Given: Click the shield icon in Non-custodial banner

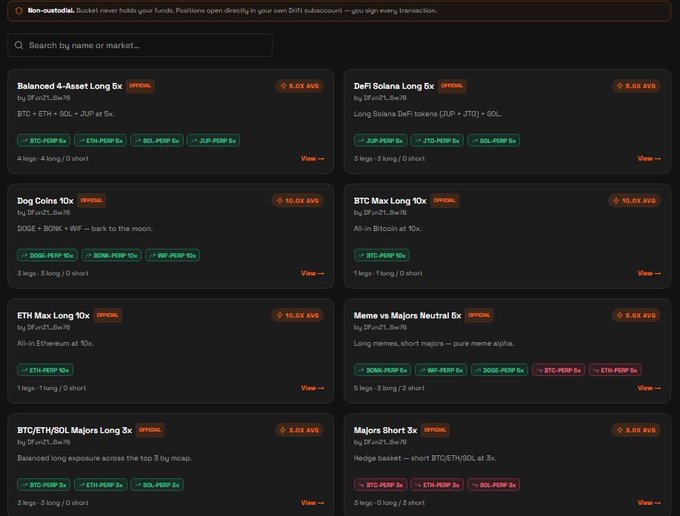Looking at the screenshot, I should pyautogui.click(x=19, y=11).
